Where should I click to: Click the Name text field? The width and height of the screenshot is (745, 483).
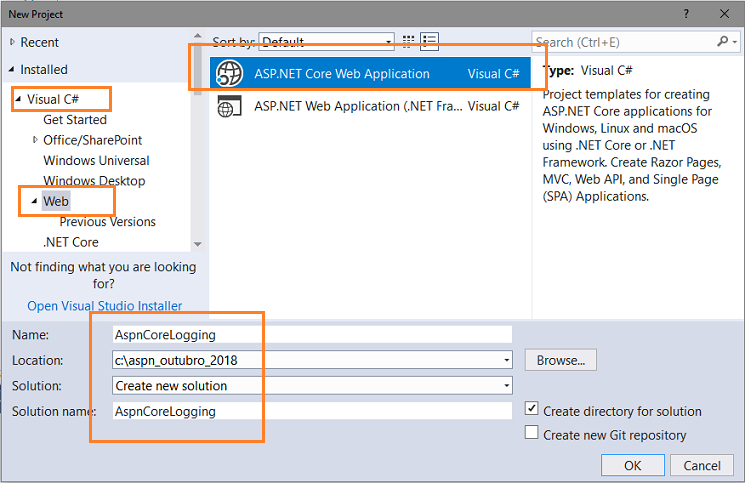click(312, 335)
